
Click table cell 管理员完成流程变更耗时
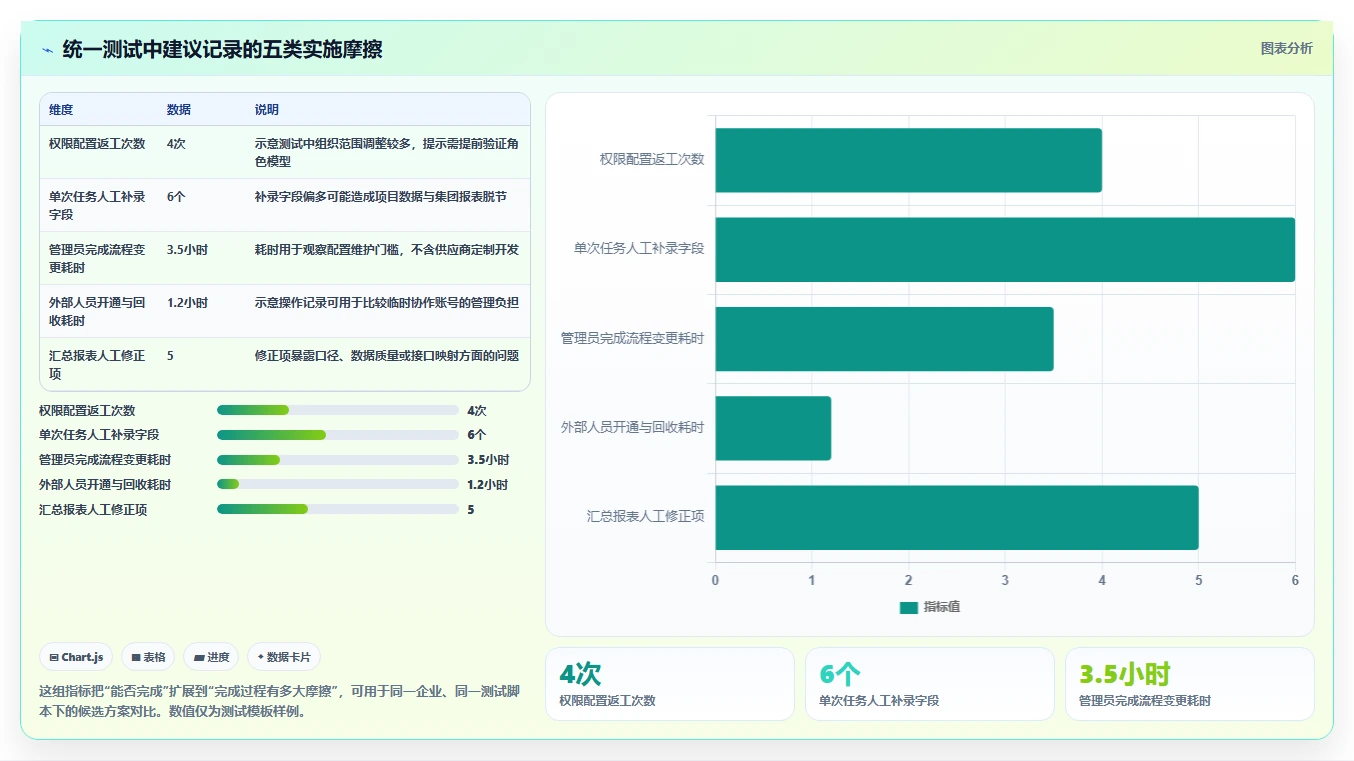pos(97,258)
